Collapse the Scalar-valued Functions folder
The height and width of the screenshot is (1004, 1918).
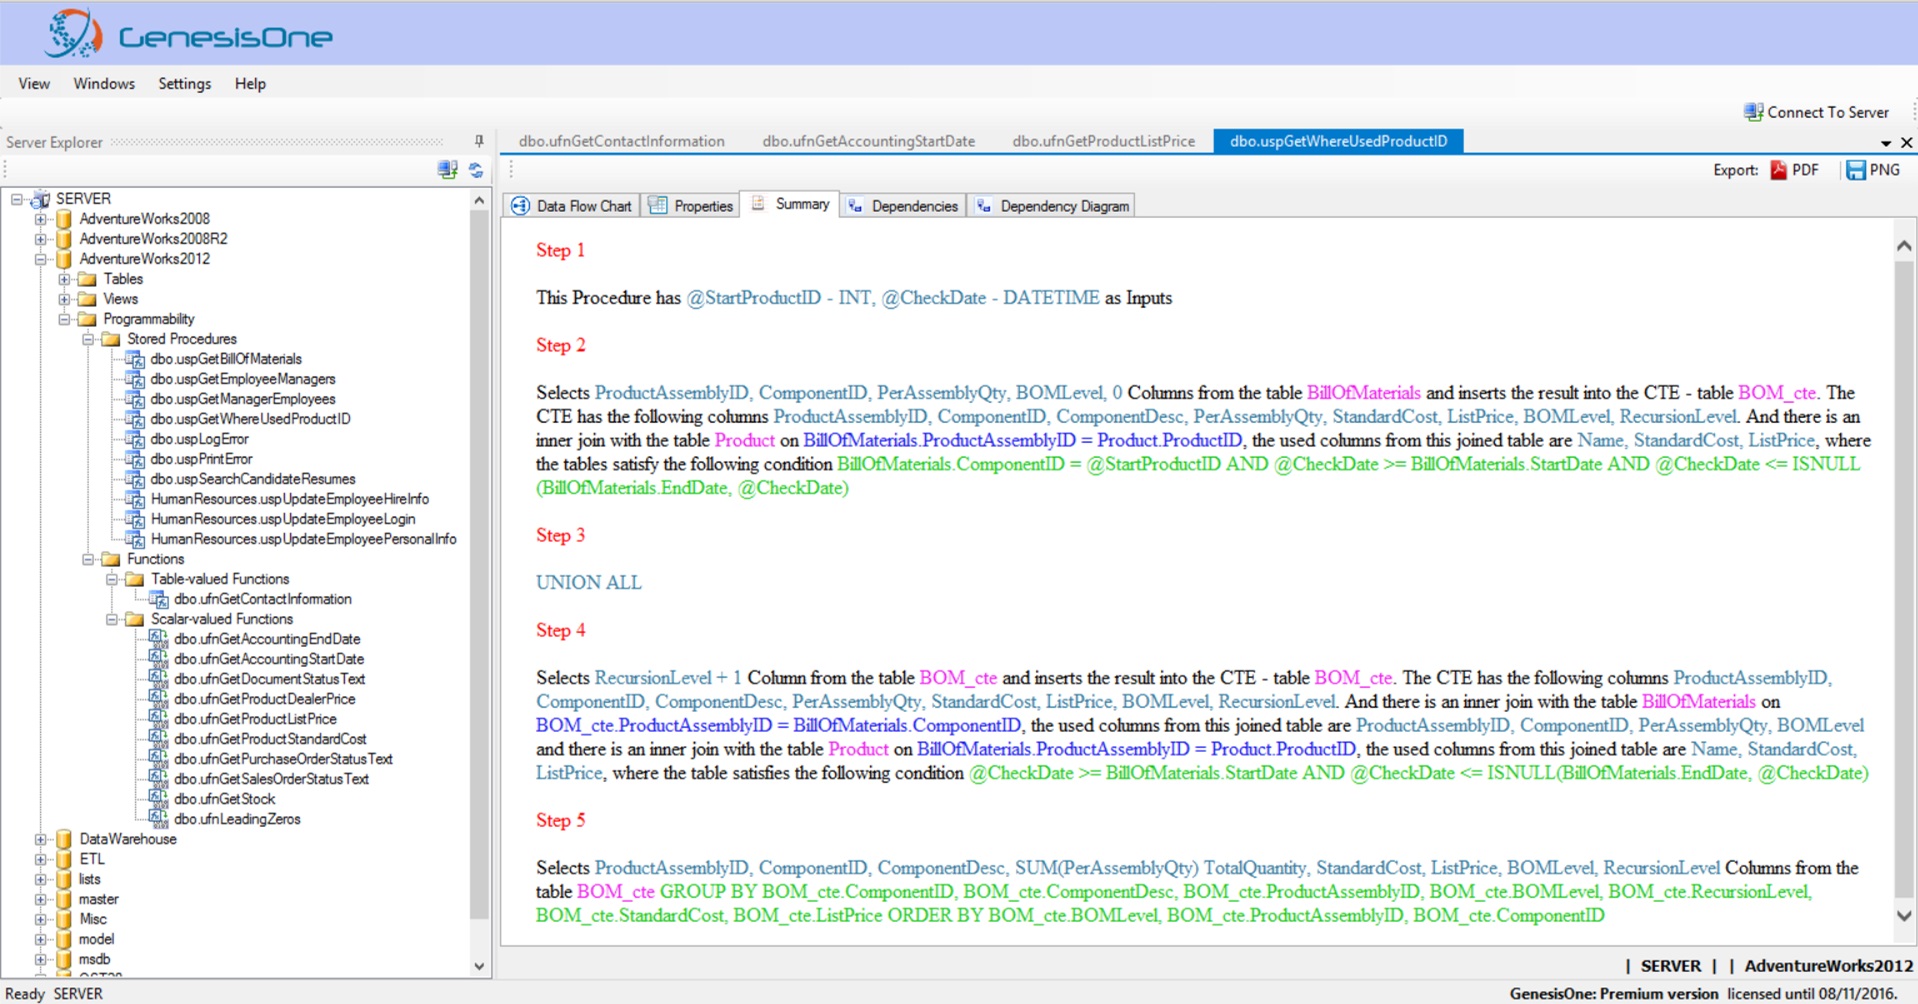(112, 619)
